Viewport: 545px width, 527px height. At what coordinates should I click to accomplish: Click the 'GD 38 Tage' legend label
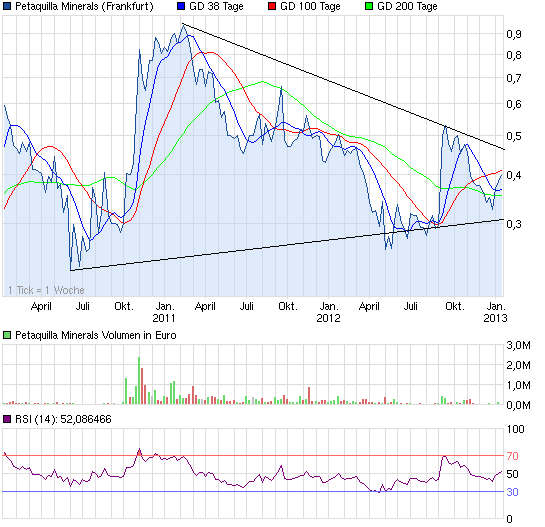(x=216, y=6)
